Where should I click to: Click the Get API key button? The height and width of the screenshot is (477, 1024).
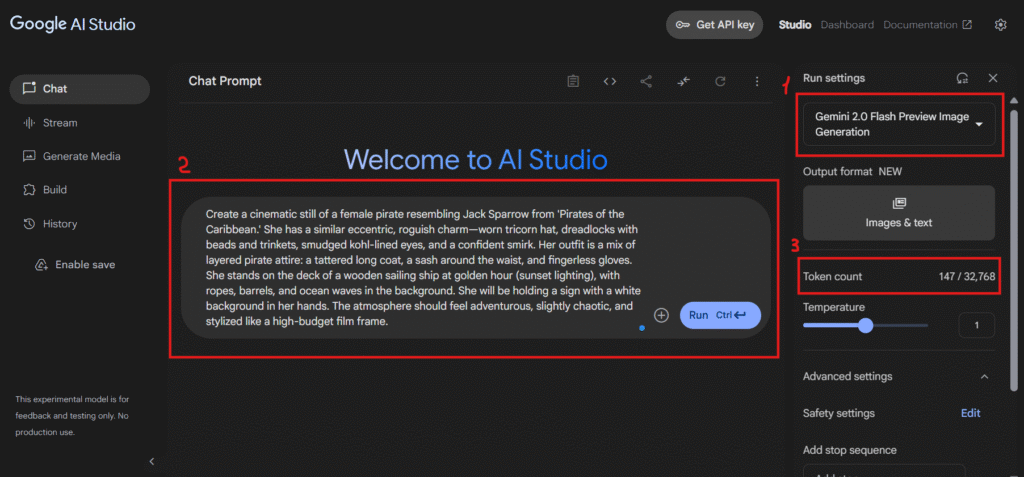714,25
